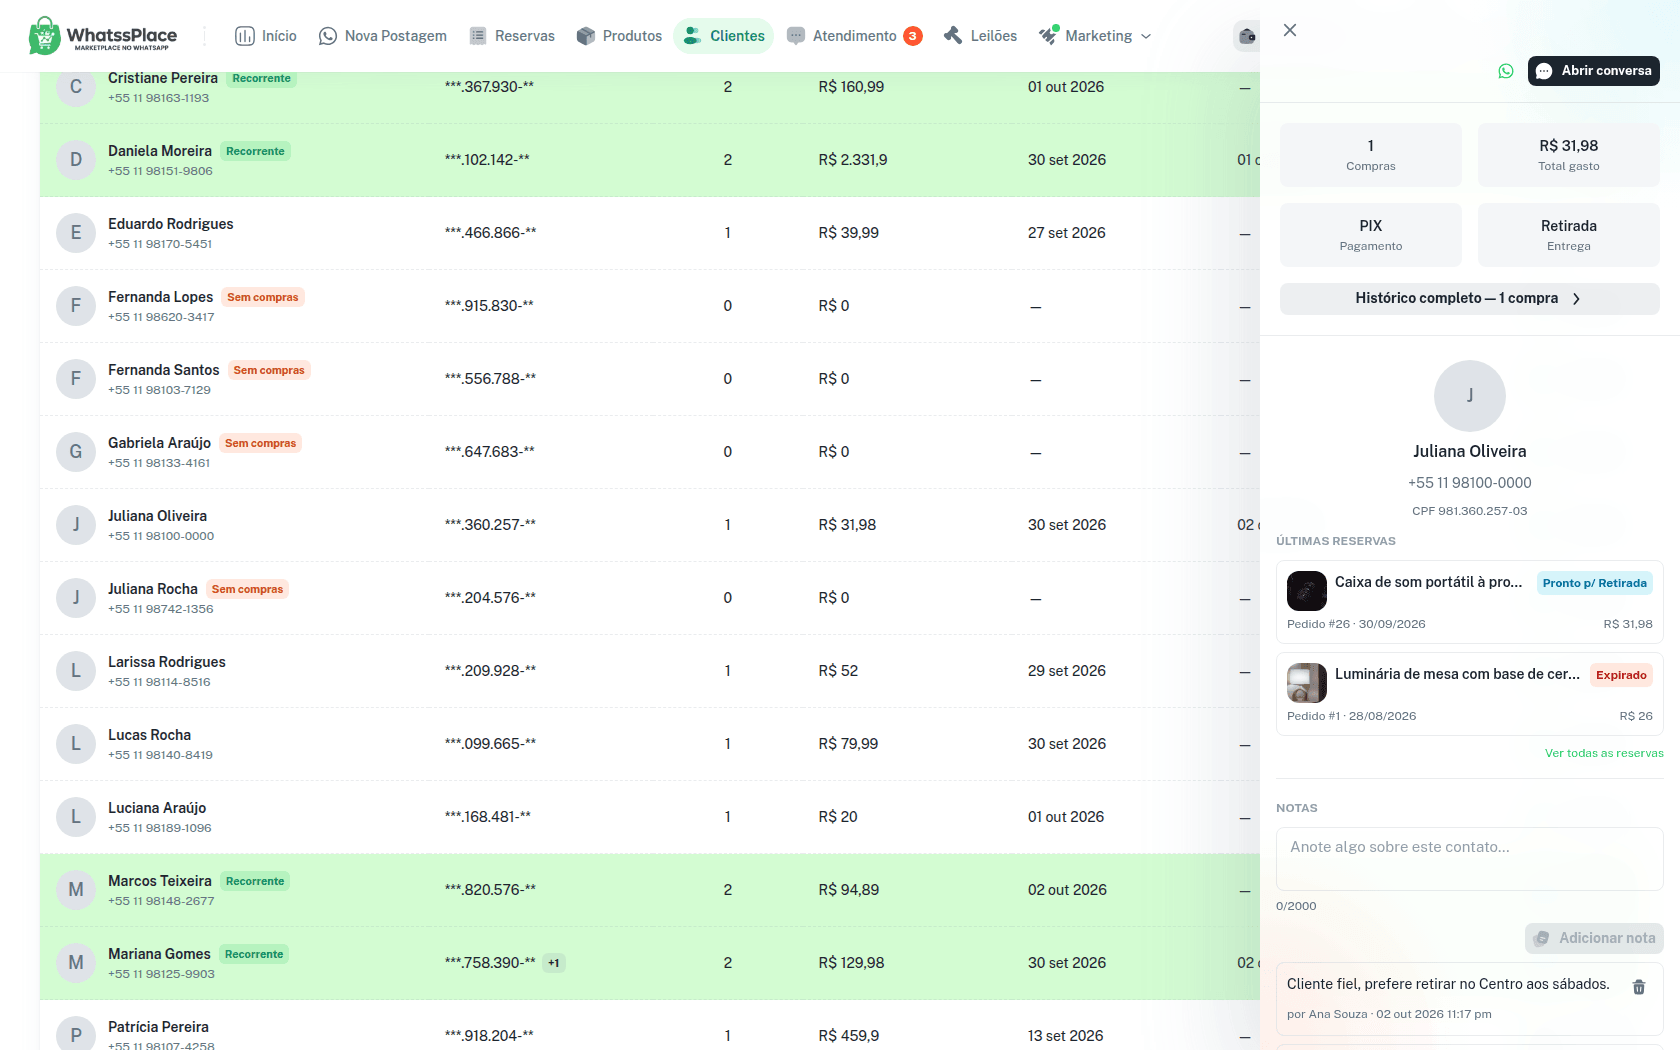This screenshot has width=1680, height=1050.
Task: Click the Expirado status badge
Action: coord(1621,675)
